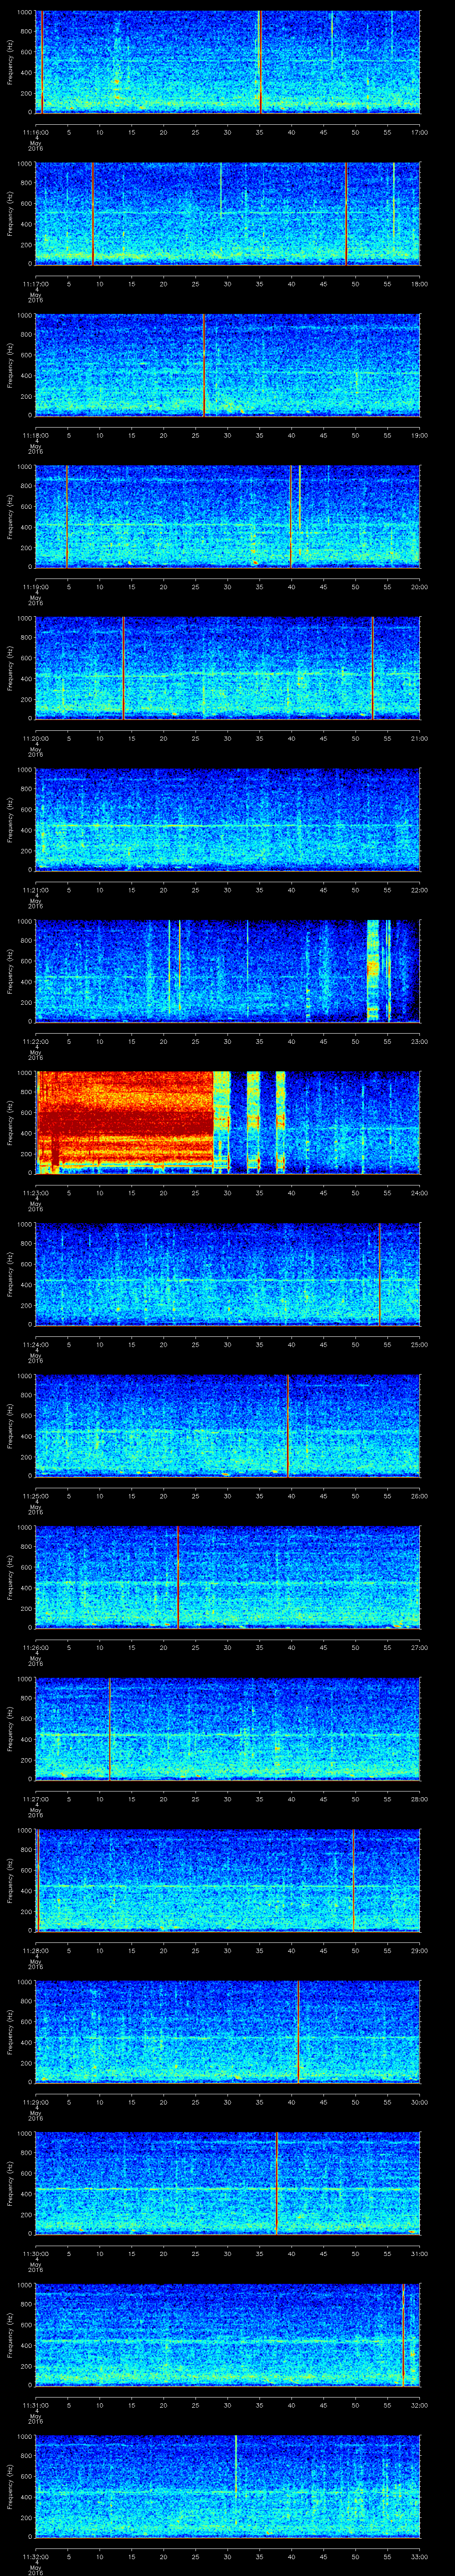This screenshot has width=455, height=2576.
Task: Click the 11:27:00 start time label
Action: (36, 1798)
